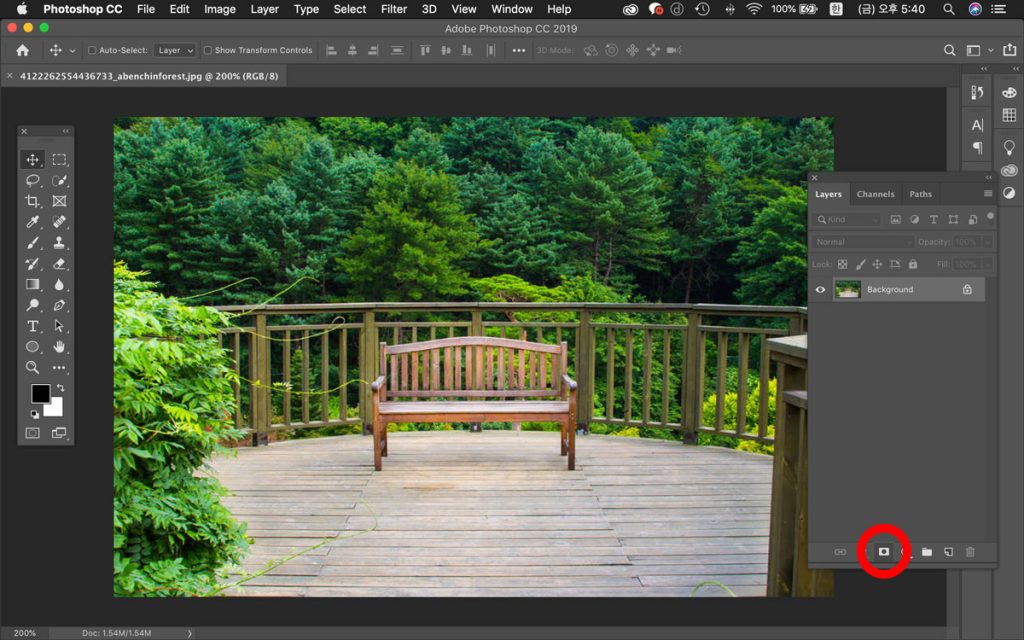Select the Lasso tool

pos(32,180)
